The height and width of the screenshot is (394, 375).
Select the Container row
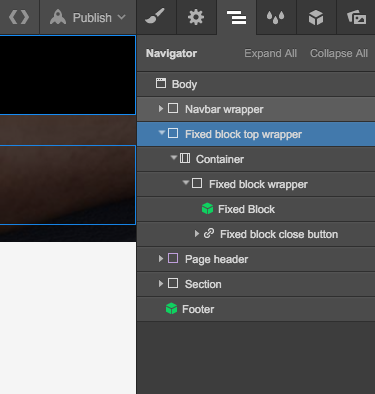[x=256, y=159]
